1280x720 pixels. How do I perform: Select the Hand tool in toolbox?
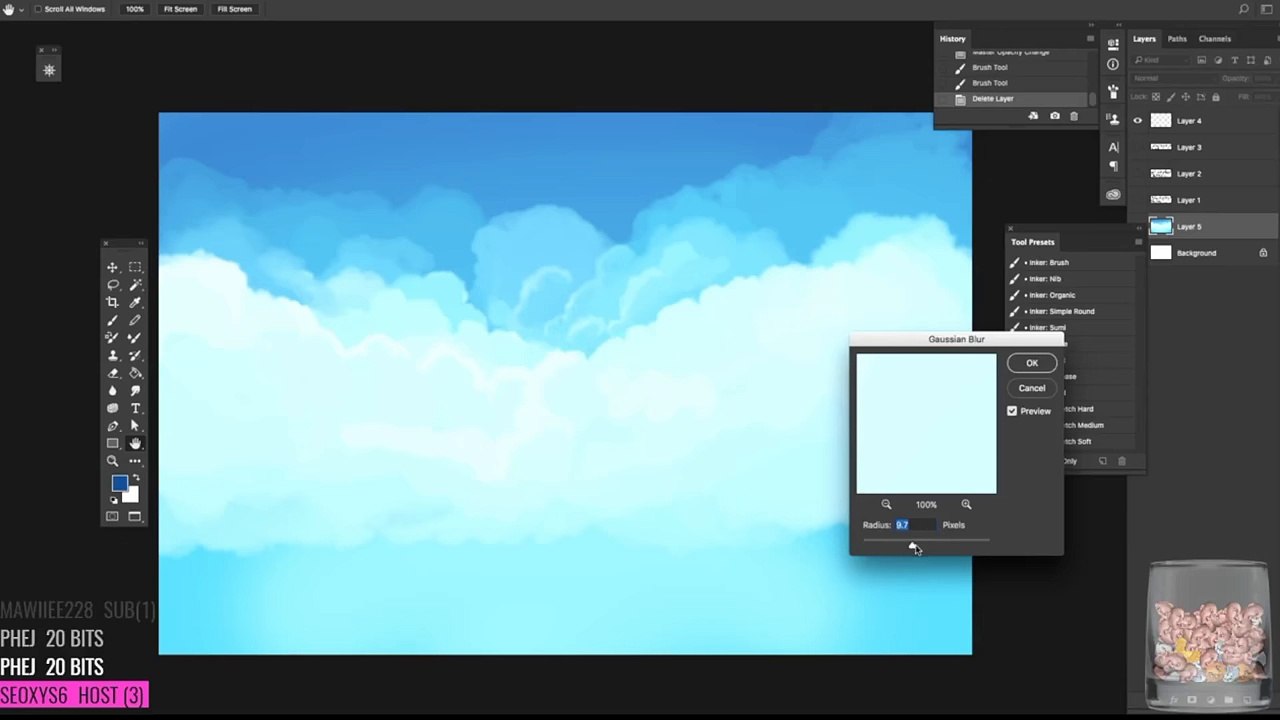[135, 443]
